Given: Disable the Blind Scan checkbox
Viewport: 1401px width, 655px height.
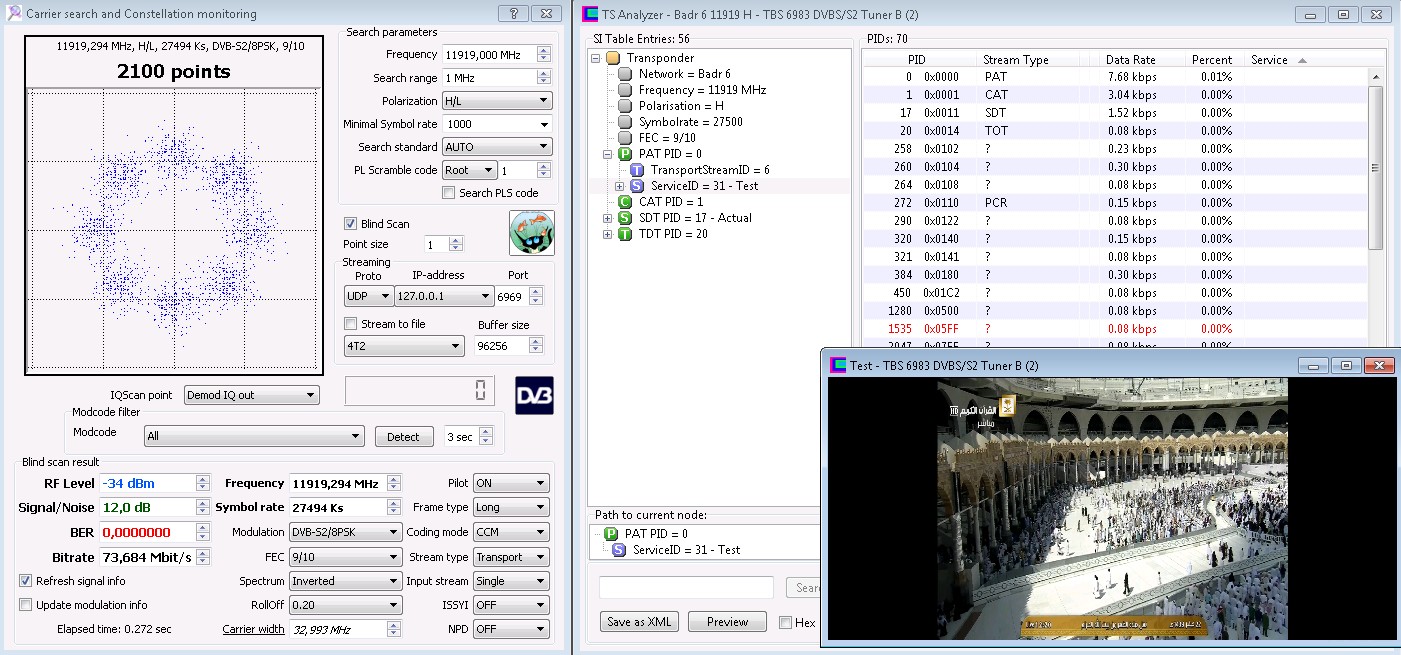Looking at the screenshot, I should click(350, 224).
